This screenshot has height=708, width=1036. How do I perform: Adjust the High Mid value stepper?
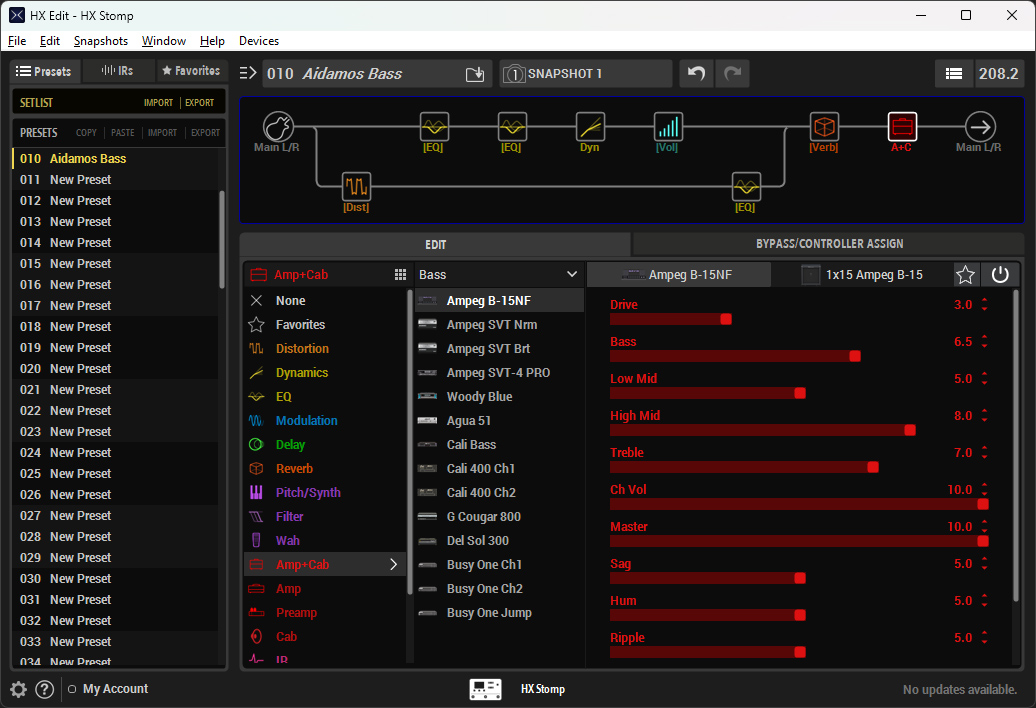984,415
